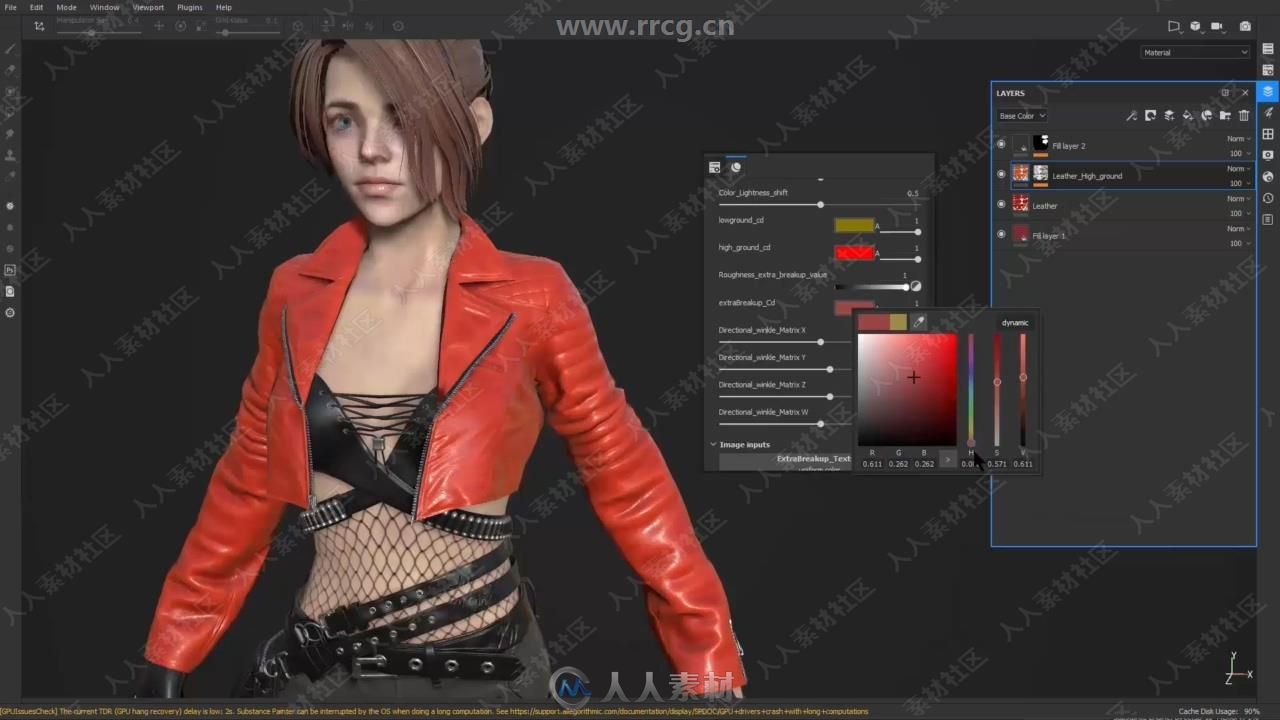Click the high_ground_cd red swatch

[x=854, y=253]
